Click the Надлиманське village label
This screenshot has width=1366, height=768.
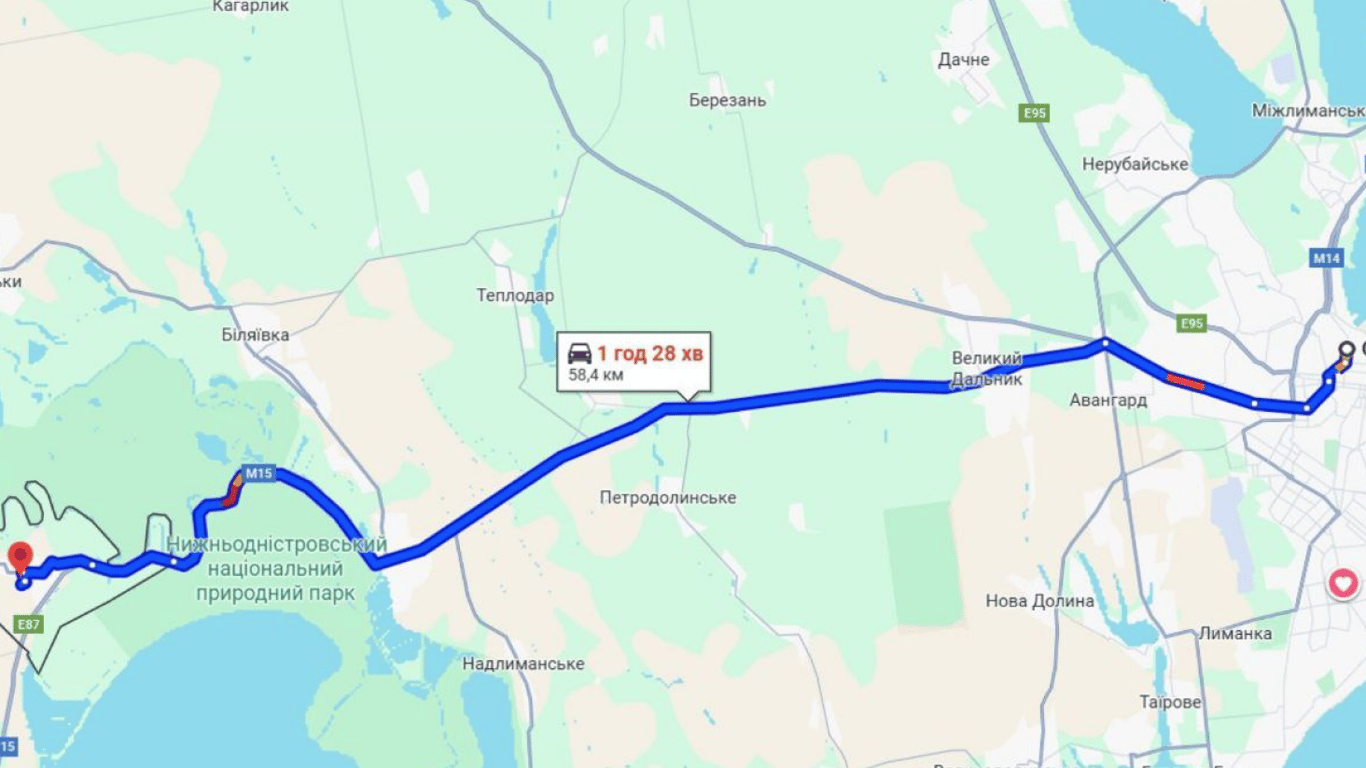click(523, 664)
